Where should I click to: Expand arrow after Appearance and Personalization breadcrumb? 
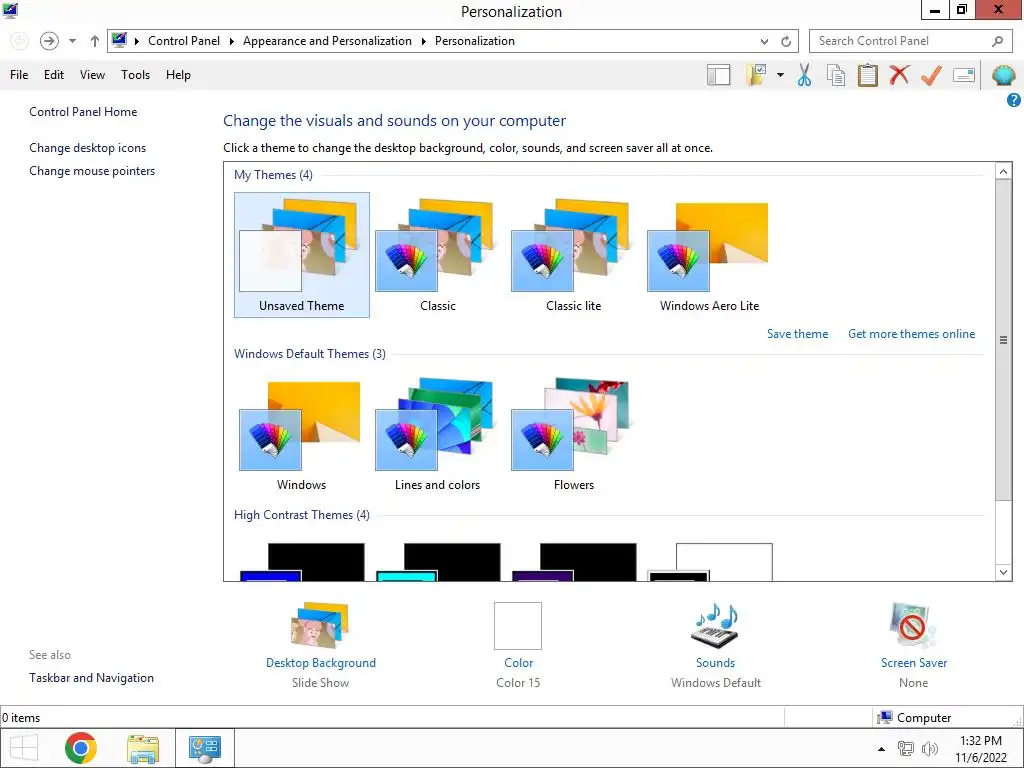[x=423, y=41]
